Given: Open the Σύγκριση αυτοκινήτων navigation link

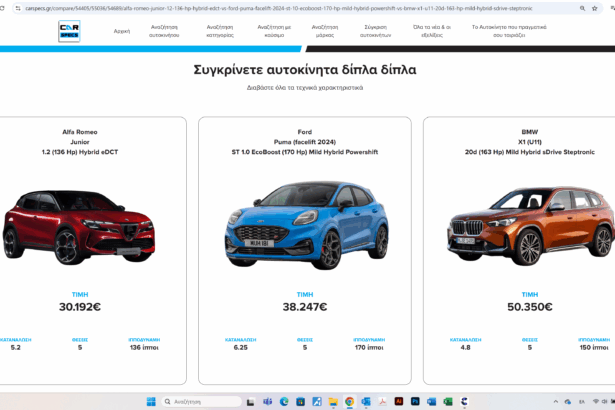Looking at the screenshot, I should coord(377,31).
